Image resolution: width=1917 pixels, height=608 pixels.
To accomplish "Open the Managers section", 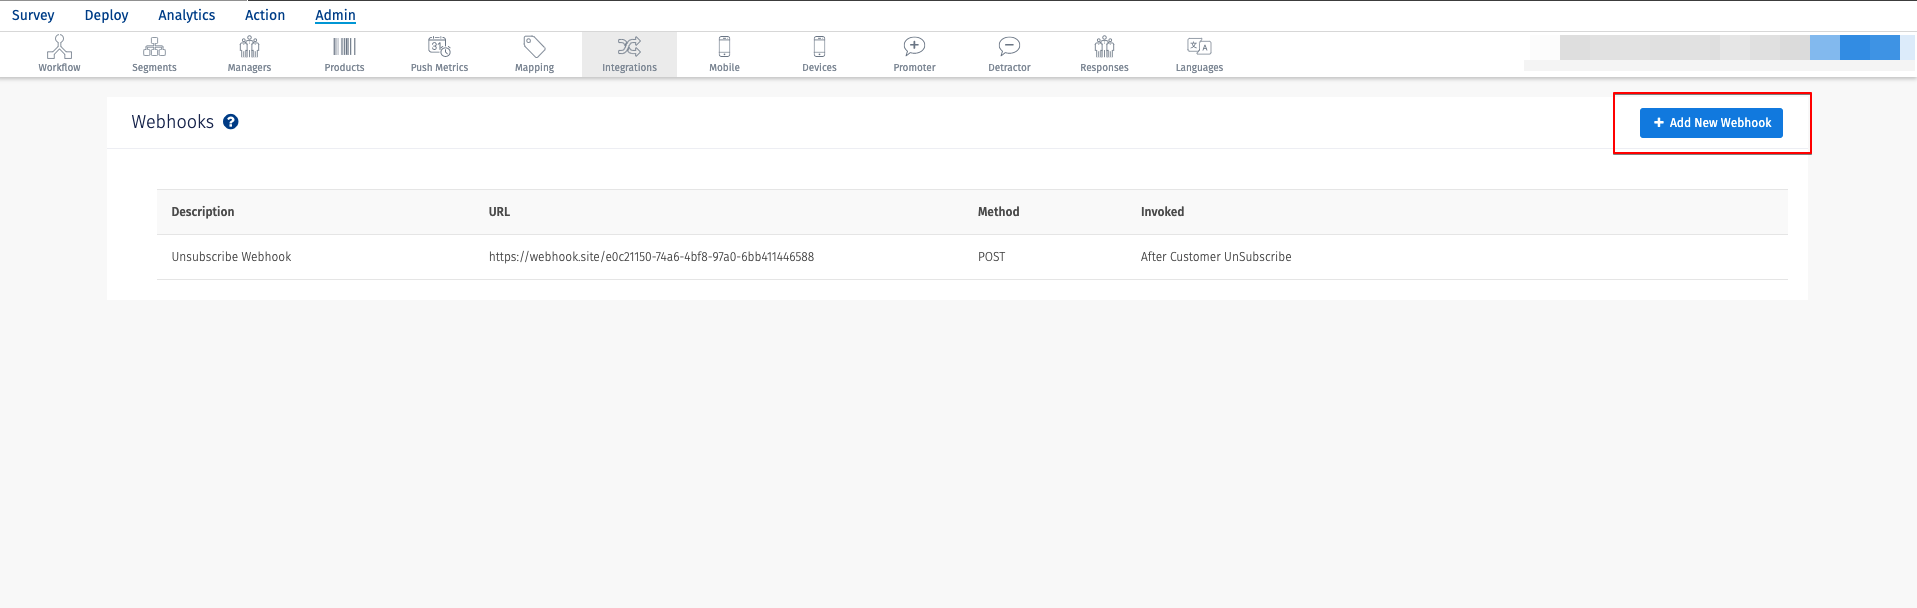I will click(249, 54).
